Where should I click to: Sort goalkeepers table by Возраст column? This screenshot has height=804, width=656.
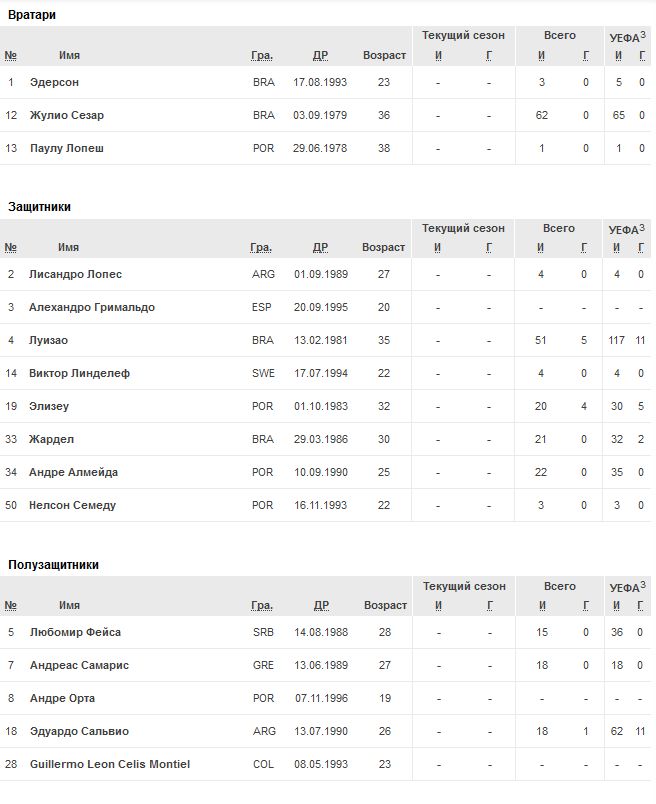tap(384, 55)
